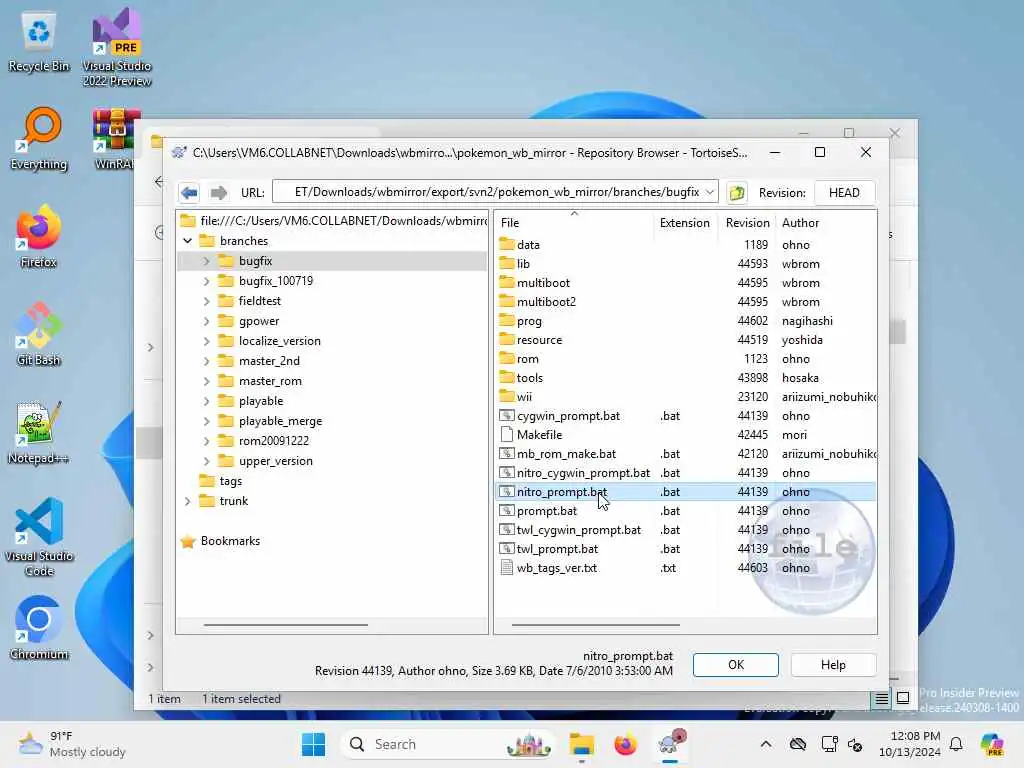Click the resource folder icon
The width and height of the screenshot is (1024, 768).
(x=507, y=340)
